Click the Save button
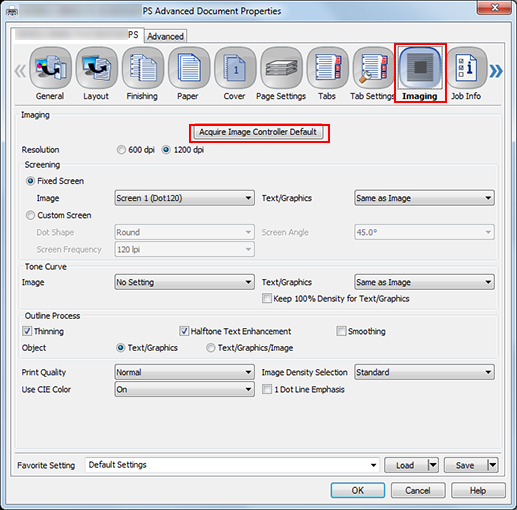The width and height of the screenshot is (517, 510). point(465,465)
